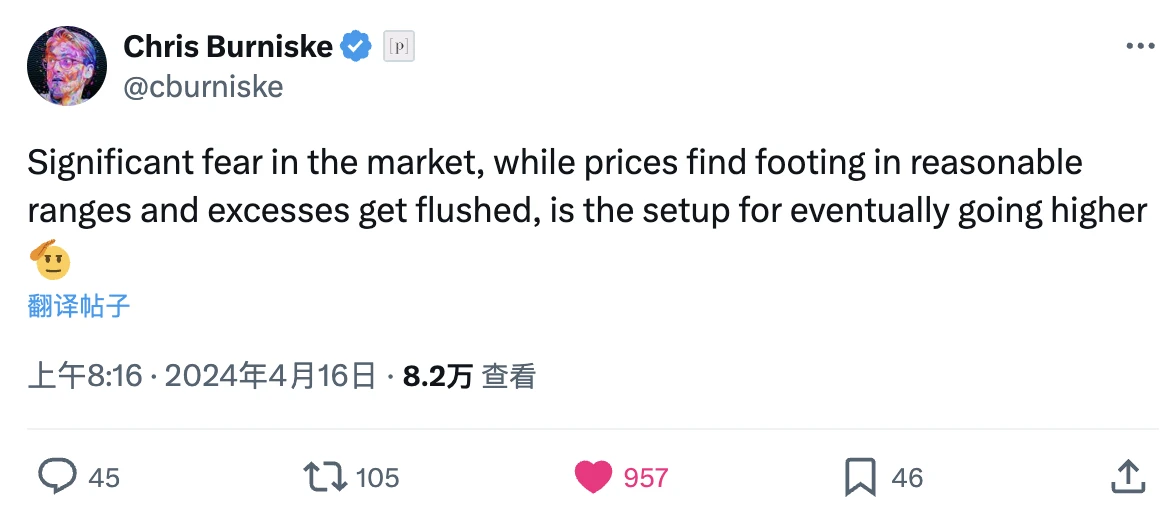Click the square affiliation badge beside name
The image size is (1176, 520).
(x=400, y=46)
